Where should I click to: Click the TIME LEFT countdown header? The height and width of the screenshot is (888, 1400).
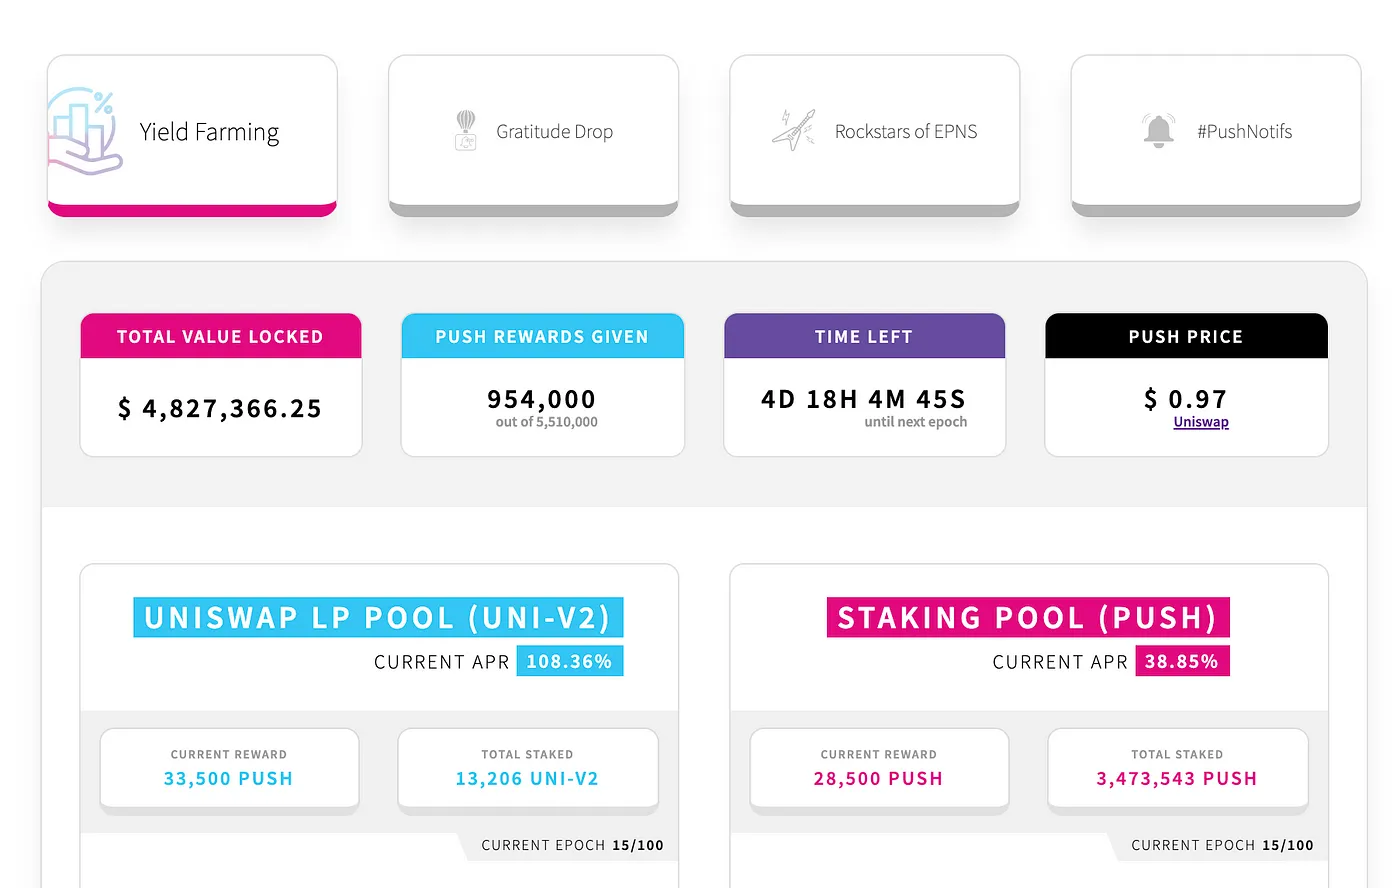click(864, 336)
